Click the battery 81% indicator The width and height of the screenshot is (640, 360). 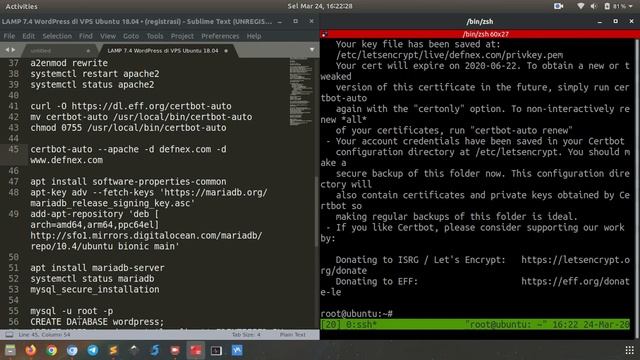(616, 6)
